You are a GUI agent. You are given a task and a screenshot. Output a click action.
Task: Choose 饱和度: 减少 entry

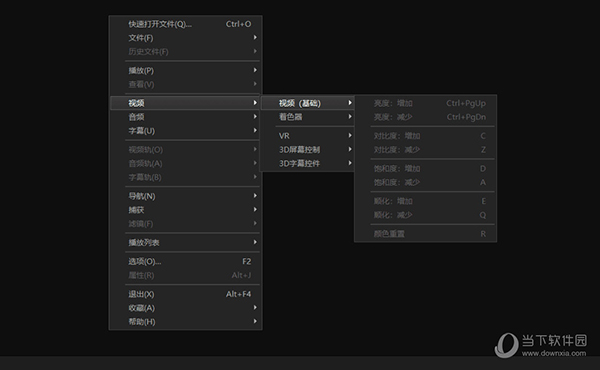(x=426, y=182)
